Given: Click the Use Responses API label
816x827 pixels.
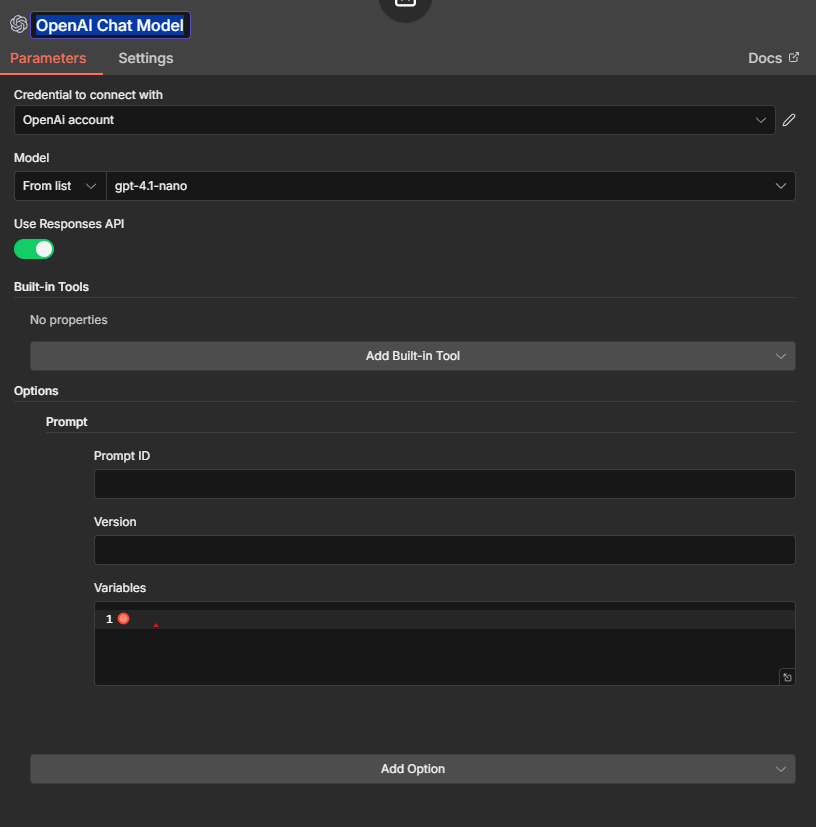Looking at the screenshot, I should [x=69, y=224].
